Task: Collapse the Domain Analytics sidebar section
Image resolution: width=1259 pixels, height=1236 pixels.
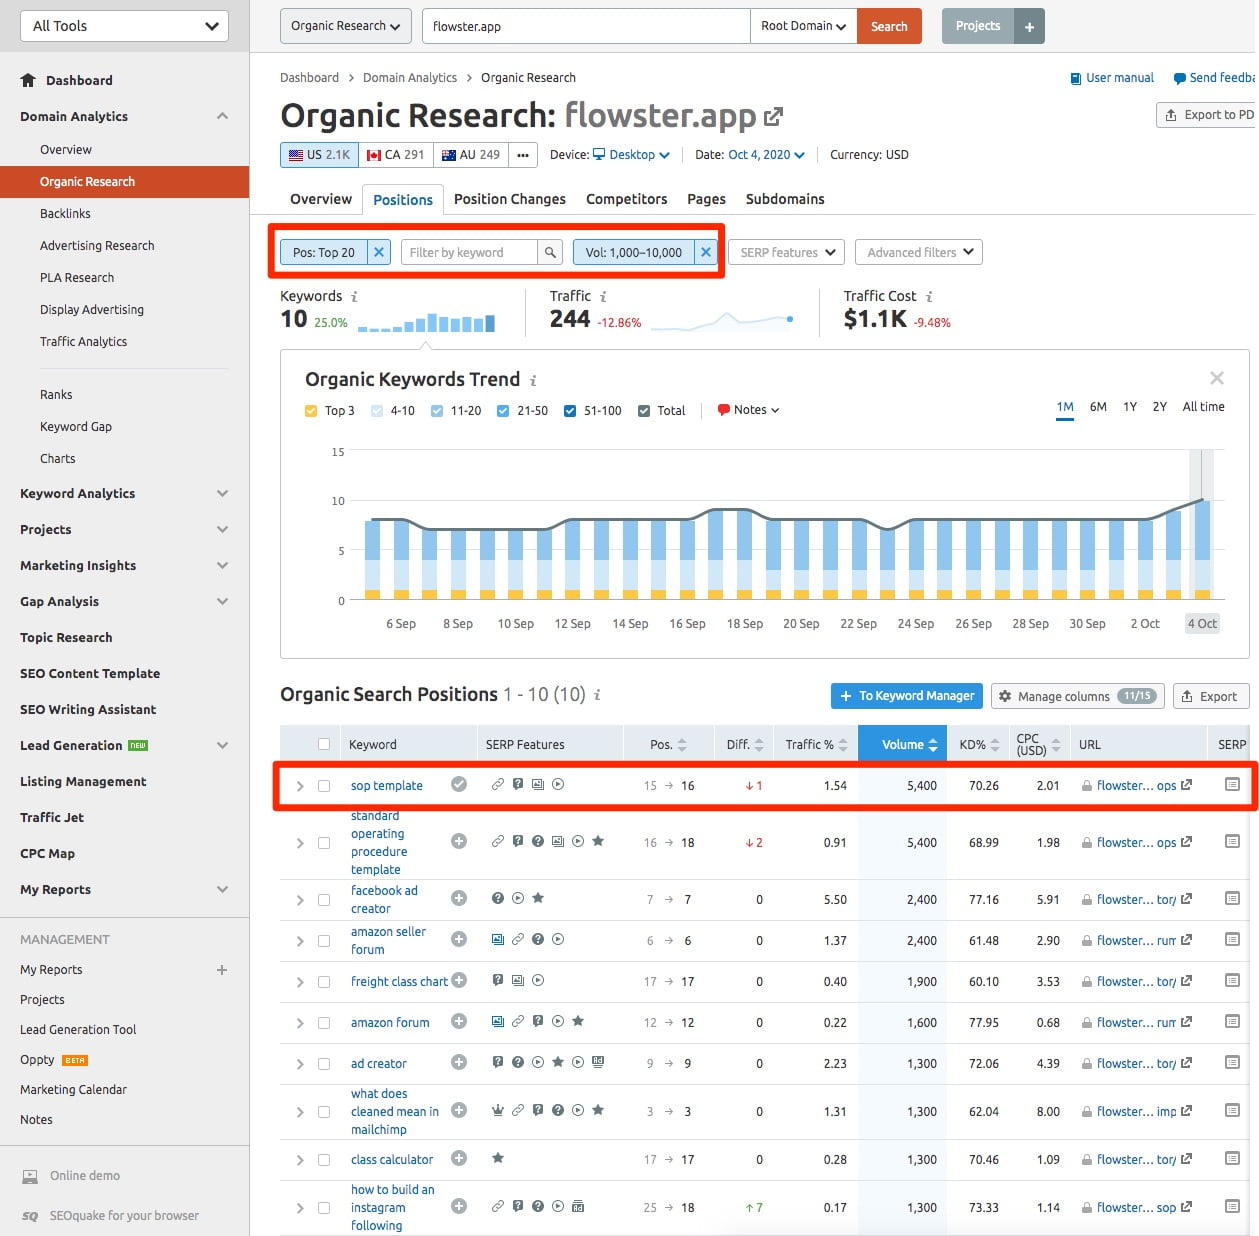Action: [222, 116]
